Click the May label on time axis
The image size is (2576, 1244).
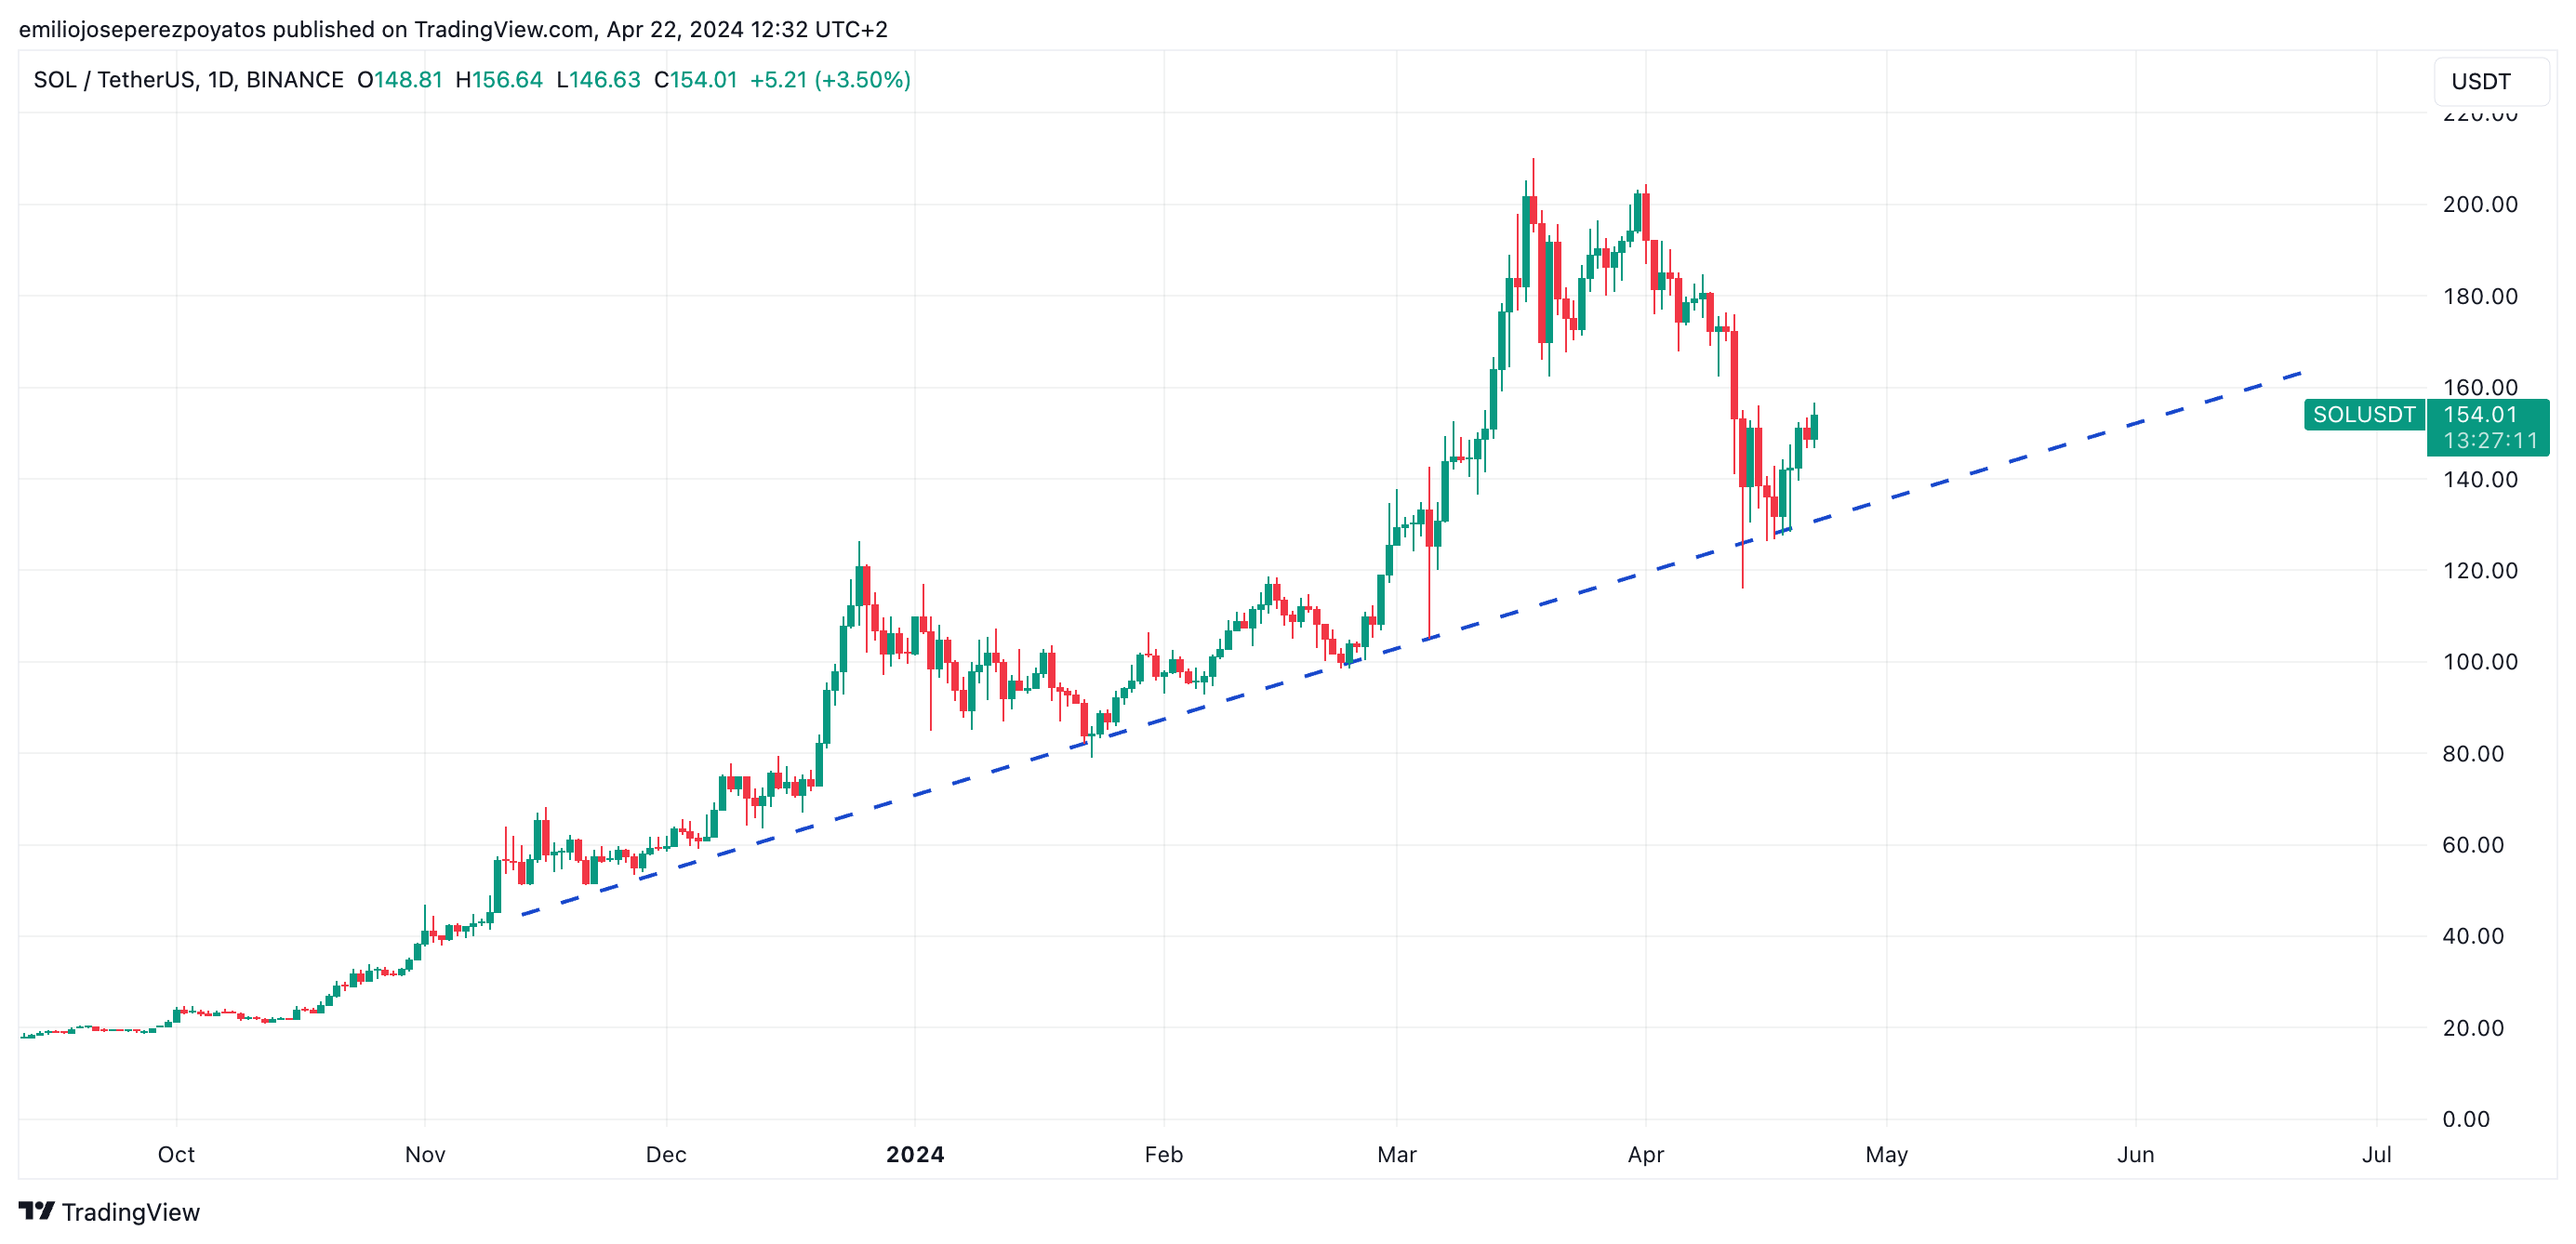click(x=1887, y=1154)
